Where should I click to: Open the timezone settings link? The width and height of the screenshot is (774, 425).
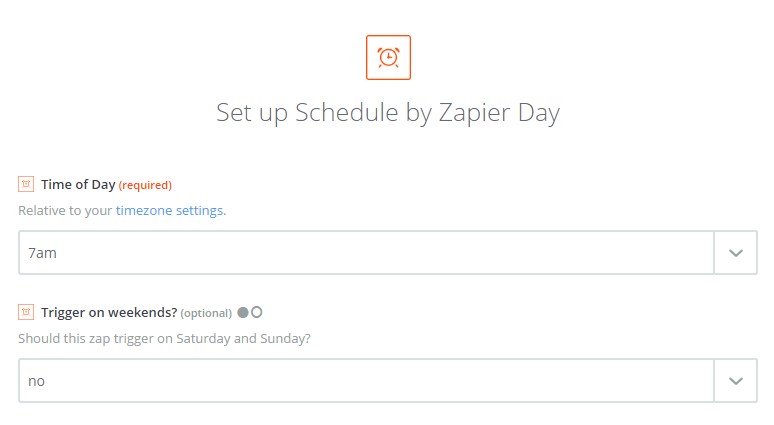[169, 211]
